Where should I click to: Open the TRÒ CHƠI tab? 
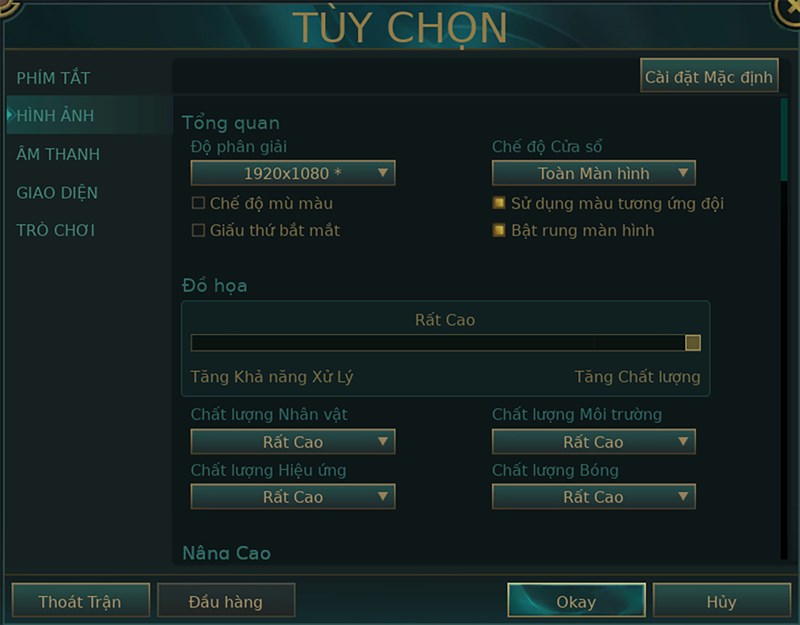pos(56,230)
